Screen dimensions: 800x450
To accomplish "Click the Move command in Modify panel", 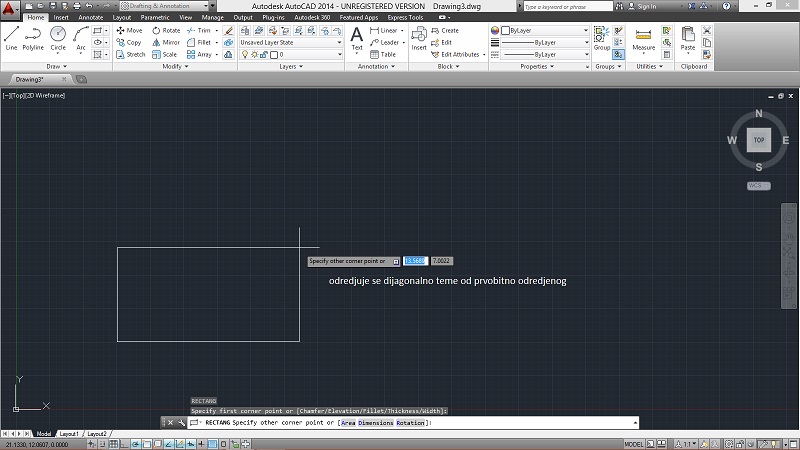I will click(x=128, y=30).
